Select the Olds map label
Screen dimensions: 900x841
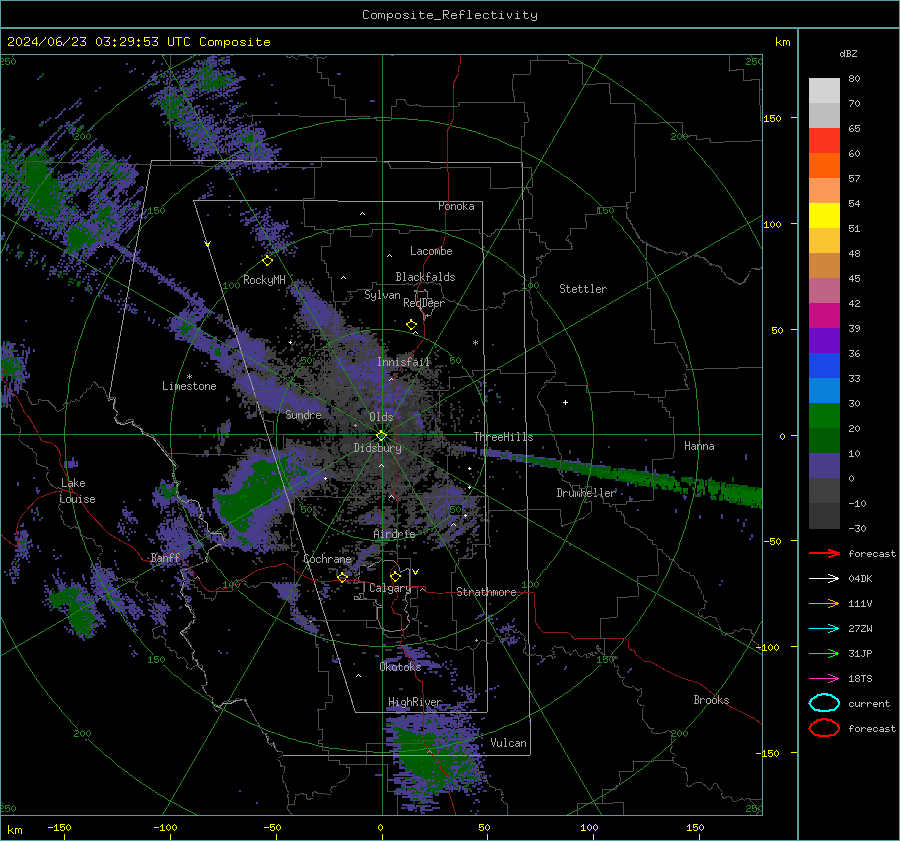coord(381,417)
